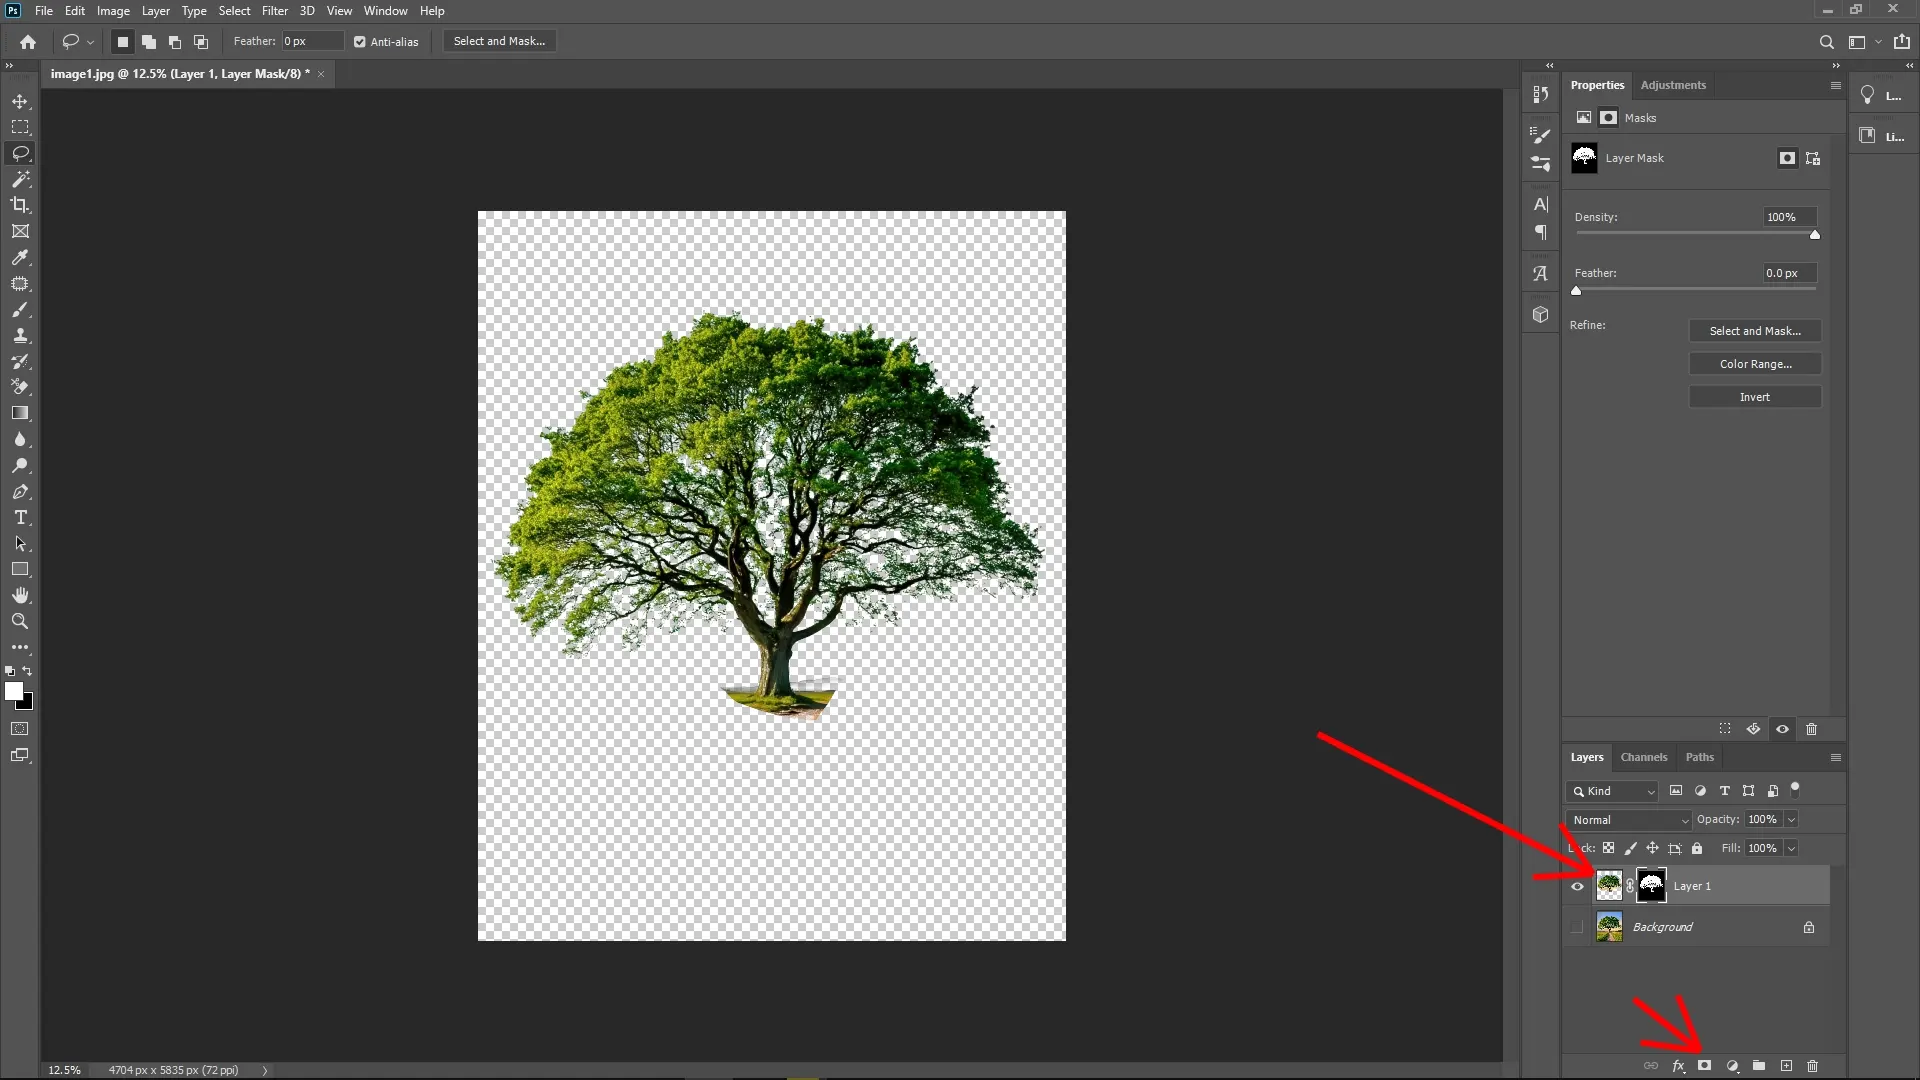
Task: Delete the selected layer
Action: point(1813,1066)
